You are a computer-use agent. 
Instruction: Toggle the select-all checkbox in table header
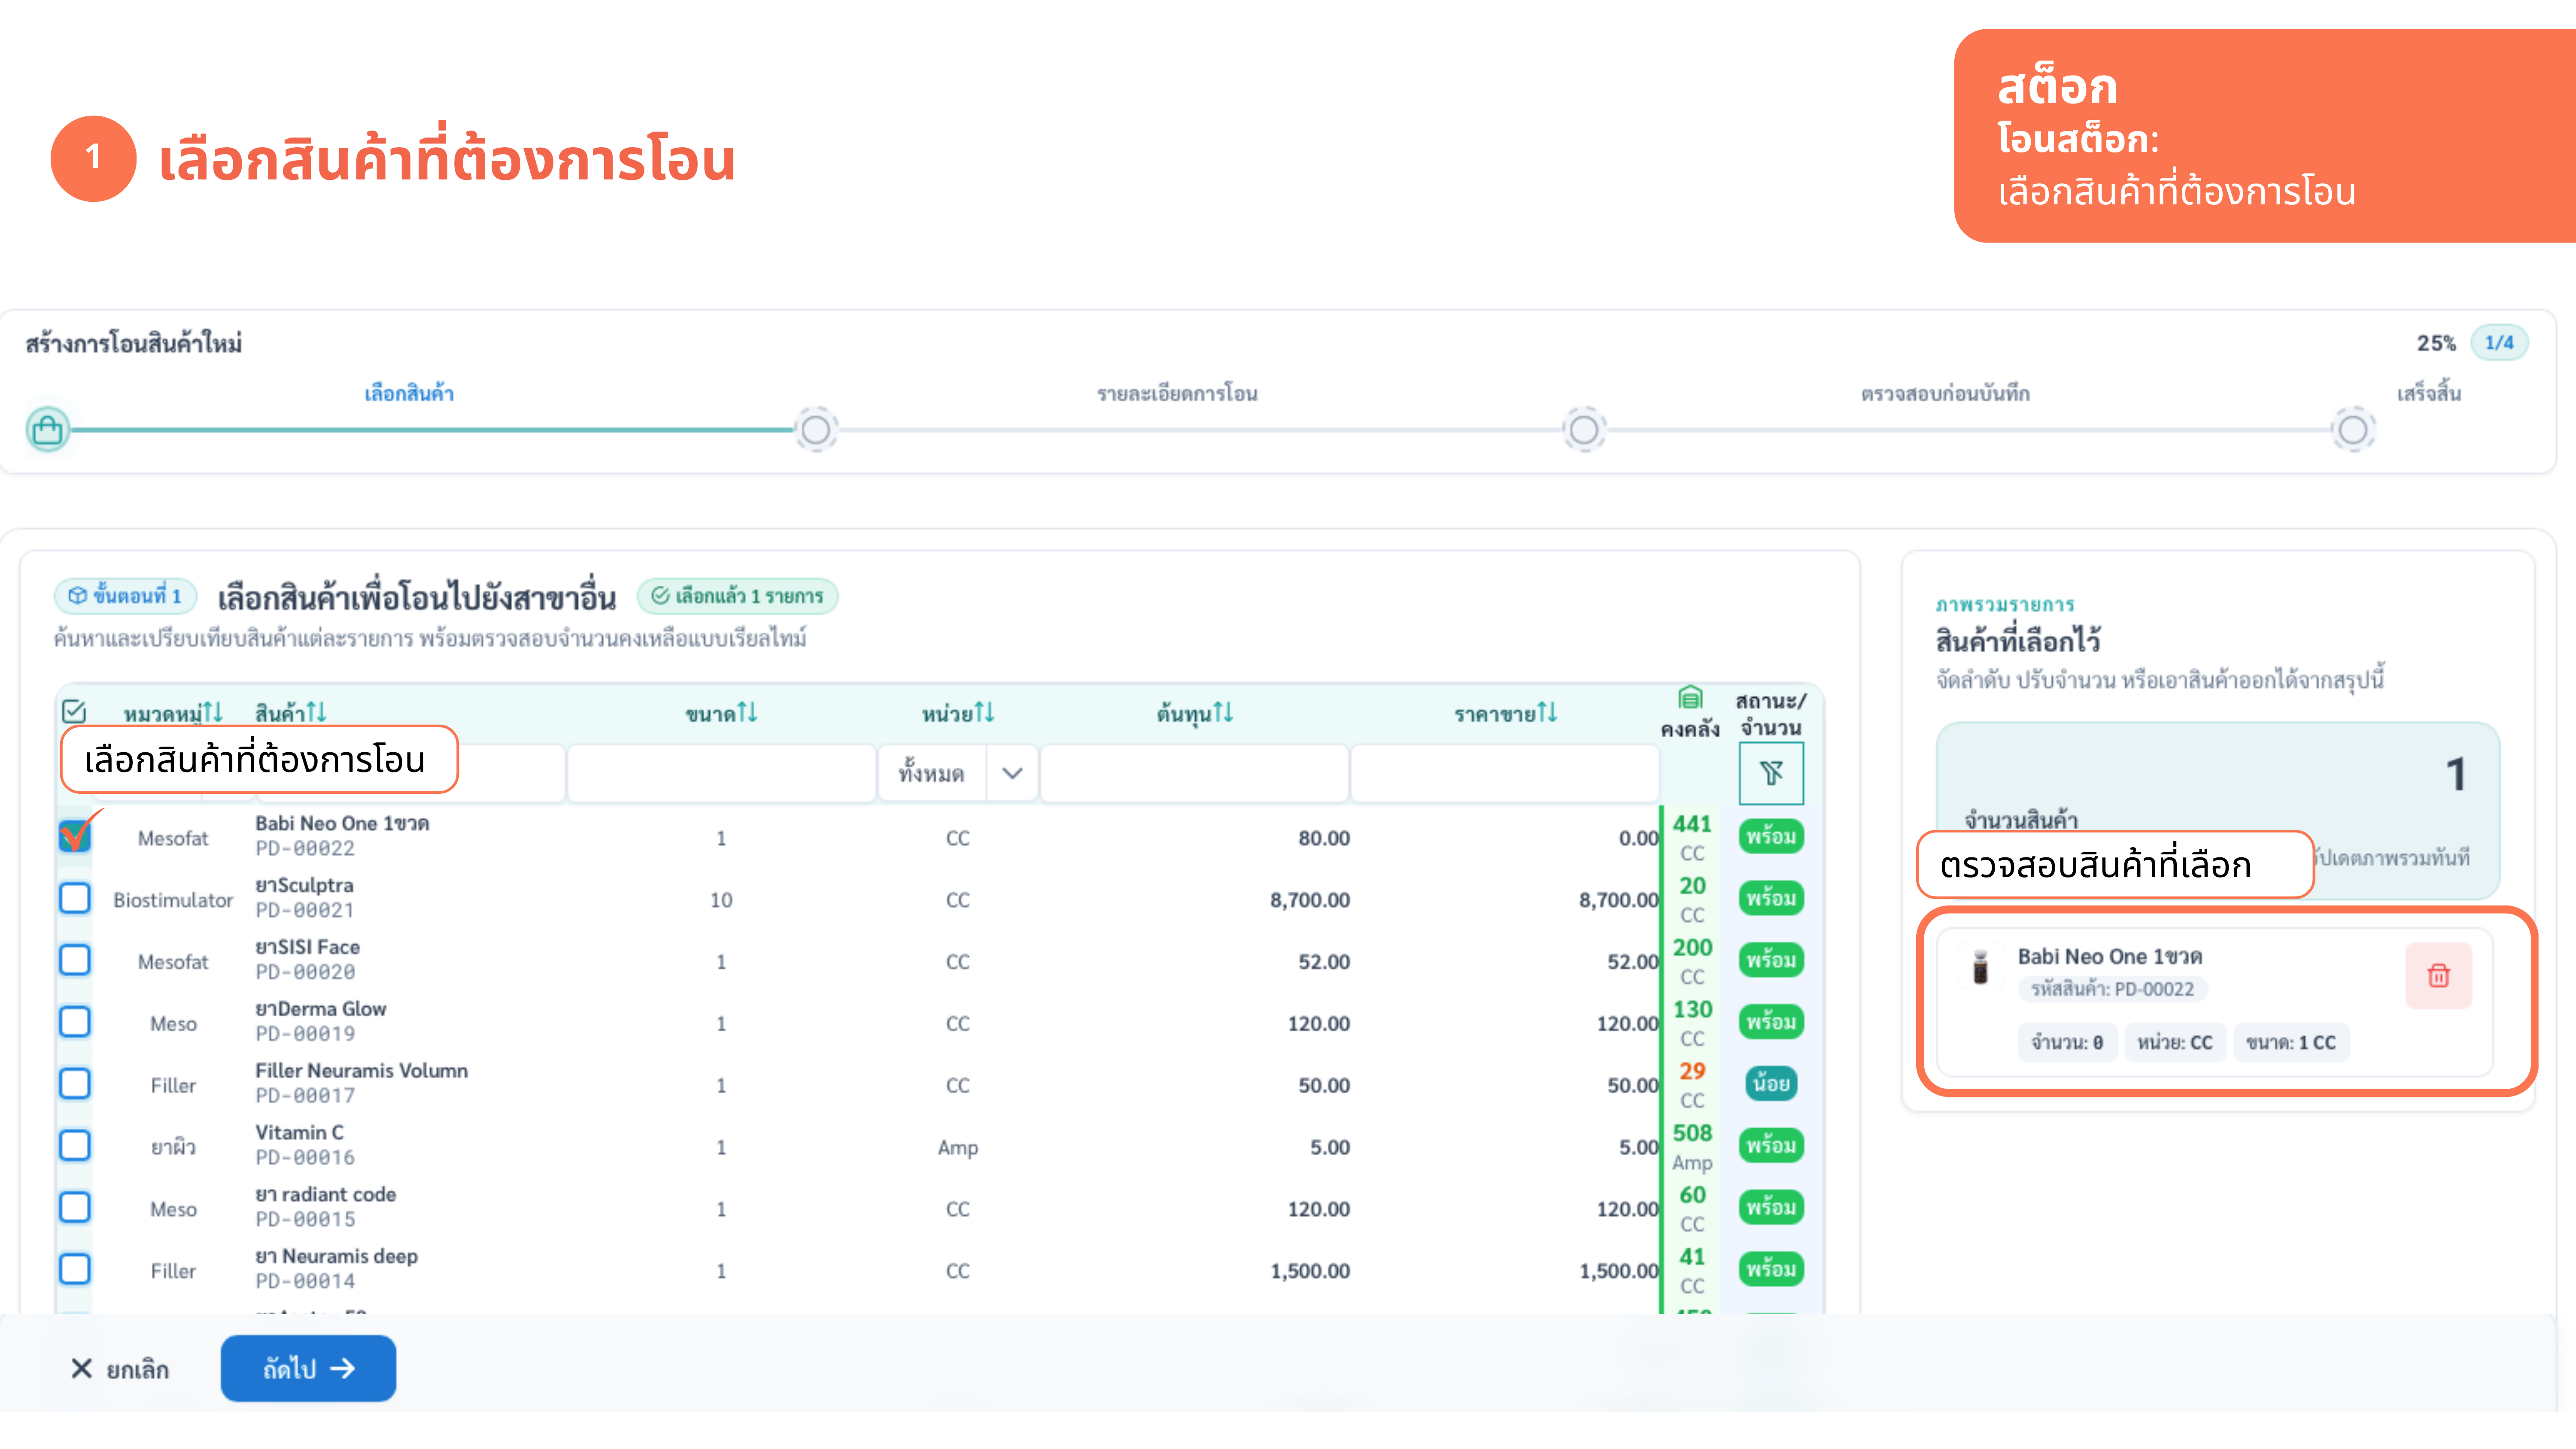click(x=74, y=712)
